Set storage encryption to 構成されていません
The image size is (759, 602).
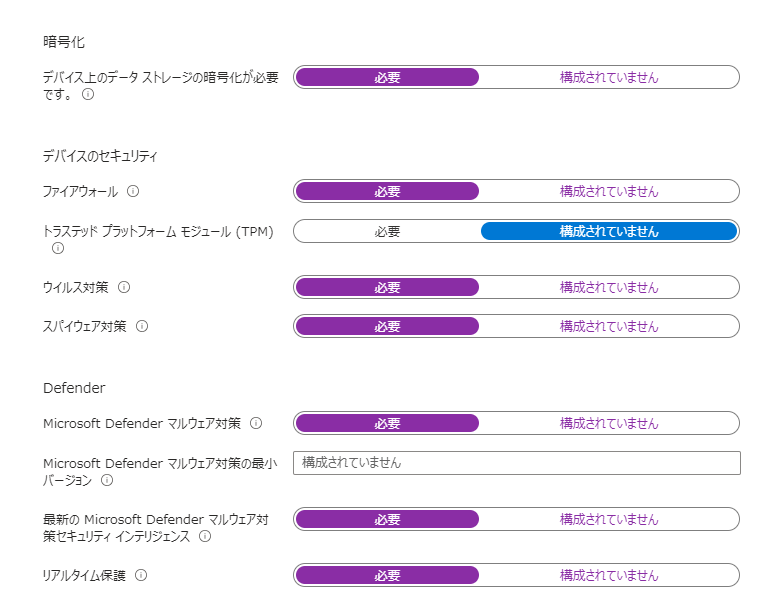pyautogui.click(x=609, y=77)
